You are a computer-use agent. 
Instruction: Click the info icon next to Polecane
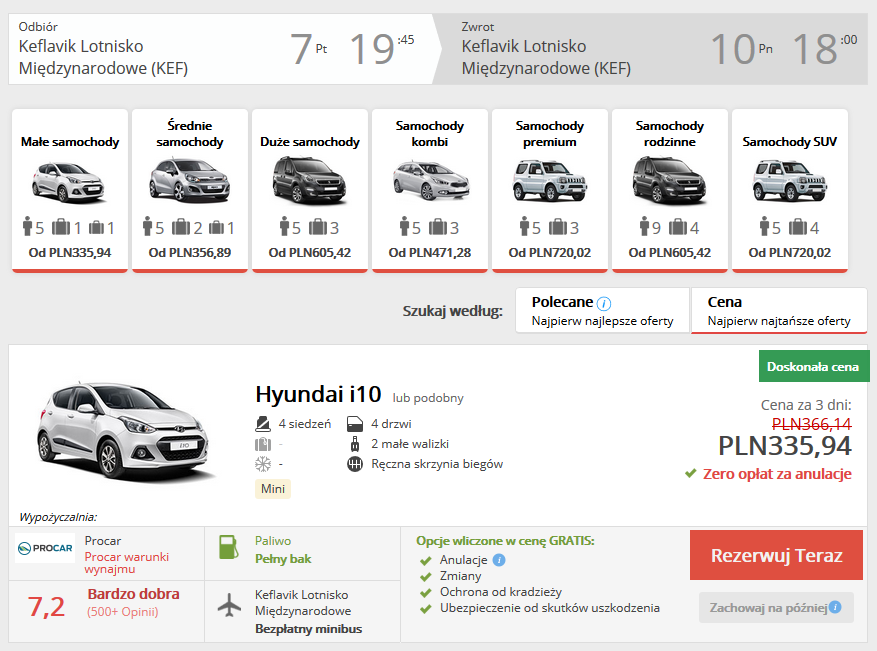point(604,303)
